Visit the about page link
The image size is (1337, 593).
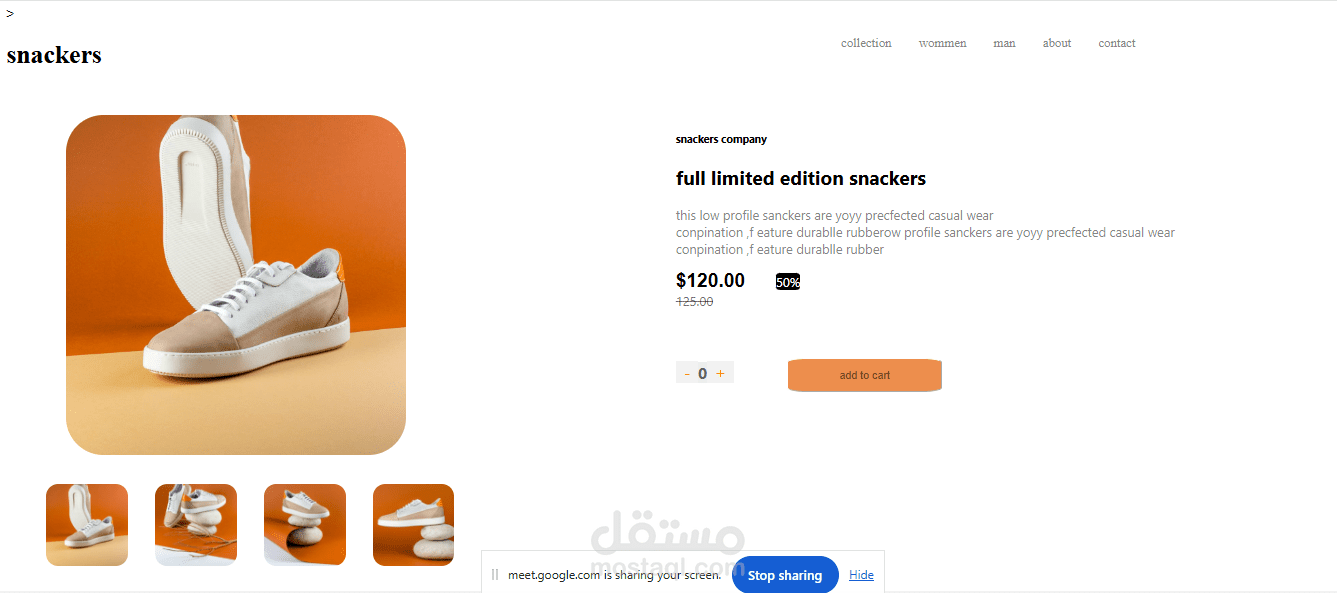1057,43
